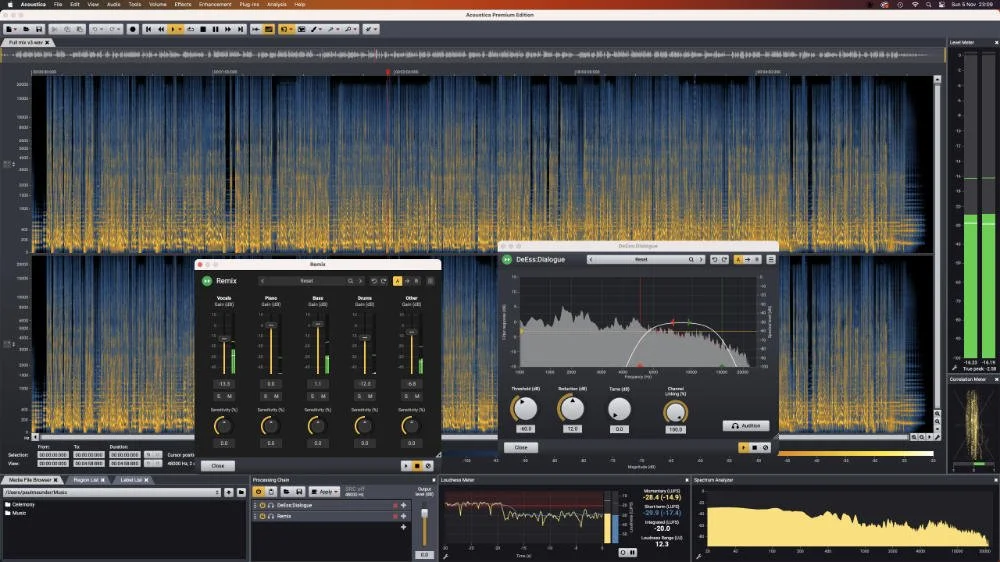Screen dimensions: 1000x562
Task: Open the File menu
Action: pyautogui.click(x=57, y=4)
